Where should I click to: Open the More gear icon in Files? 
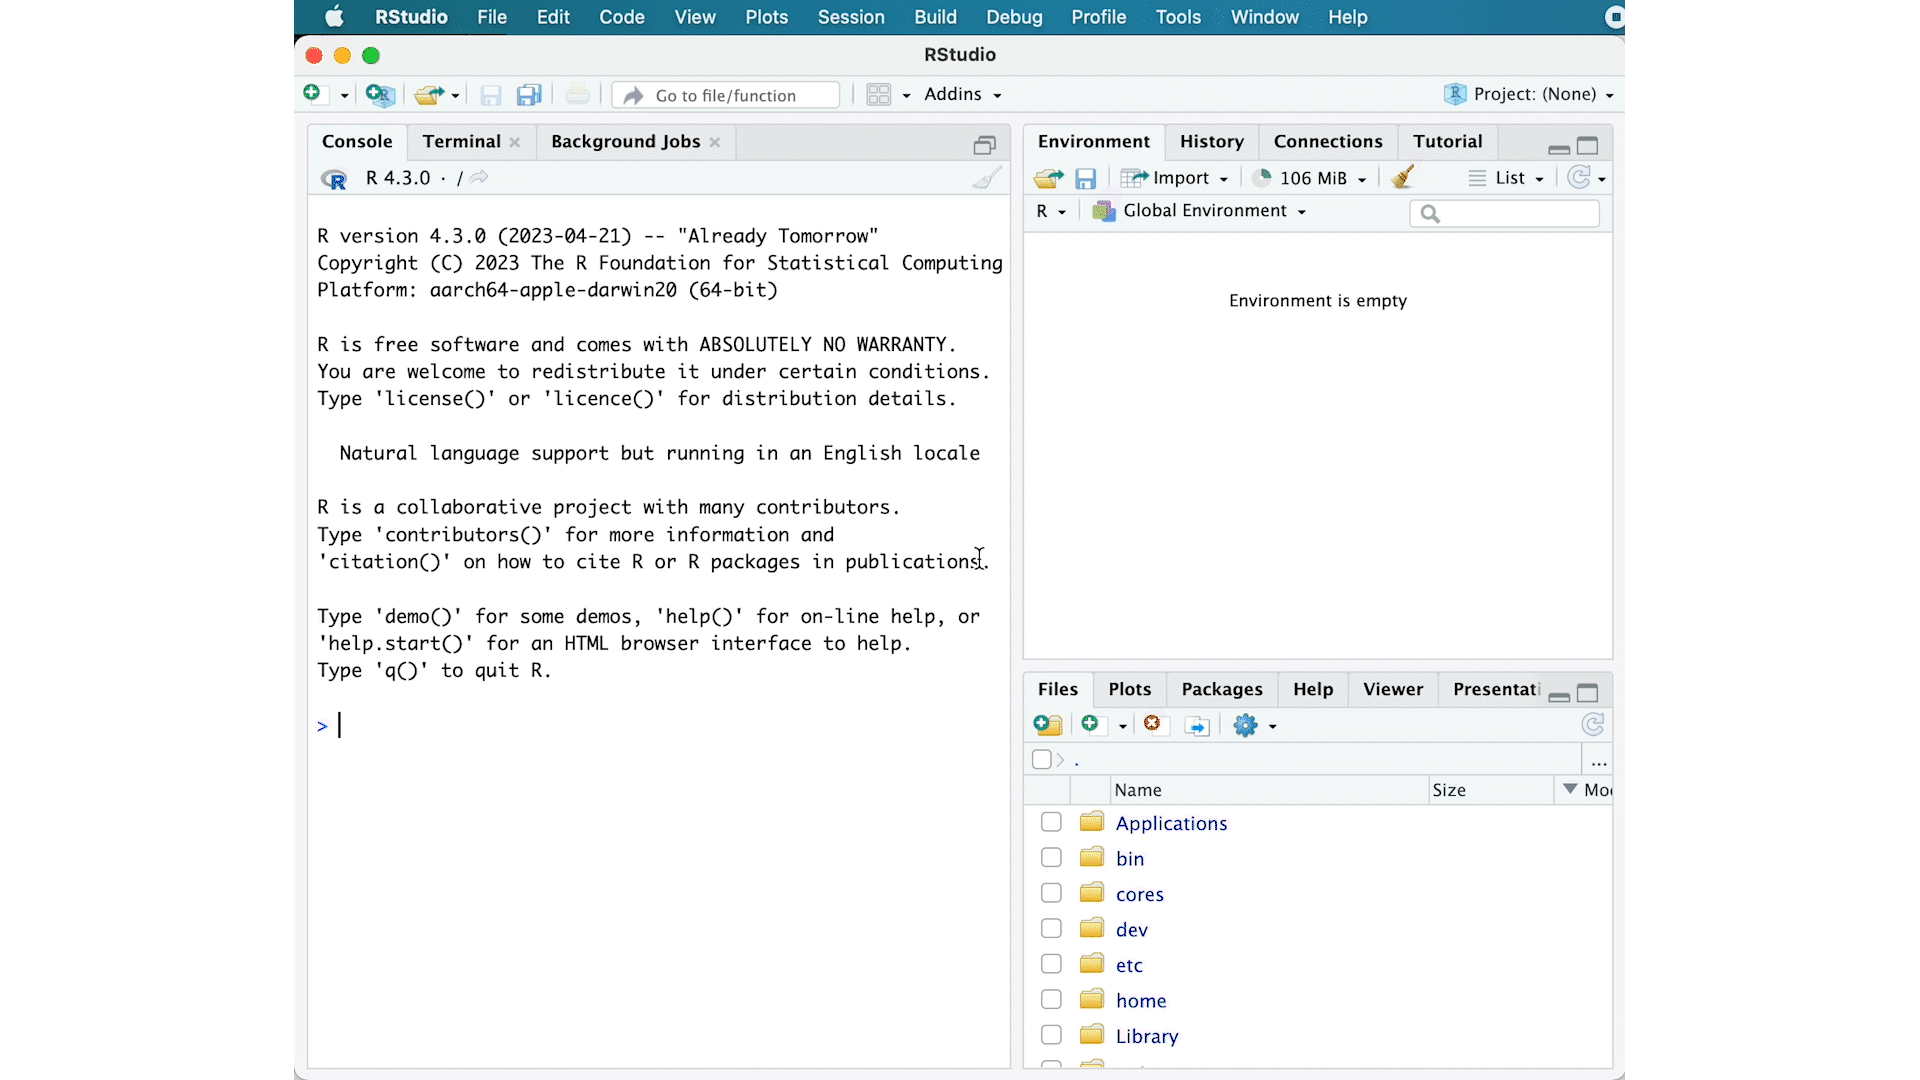coord(1245,725)
